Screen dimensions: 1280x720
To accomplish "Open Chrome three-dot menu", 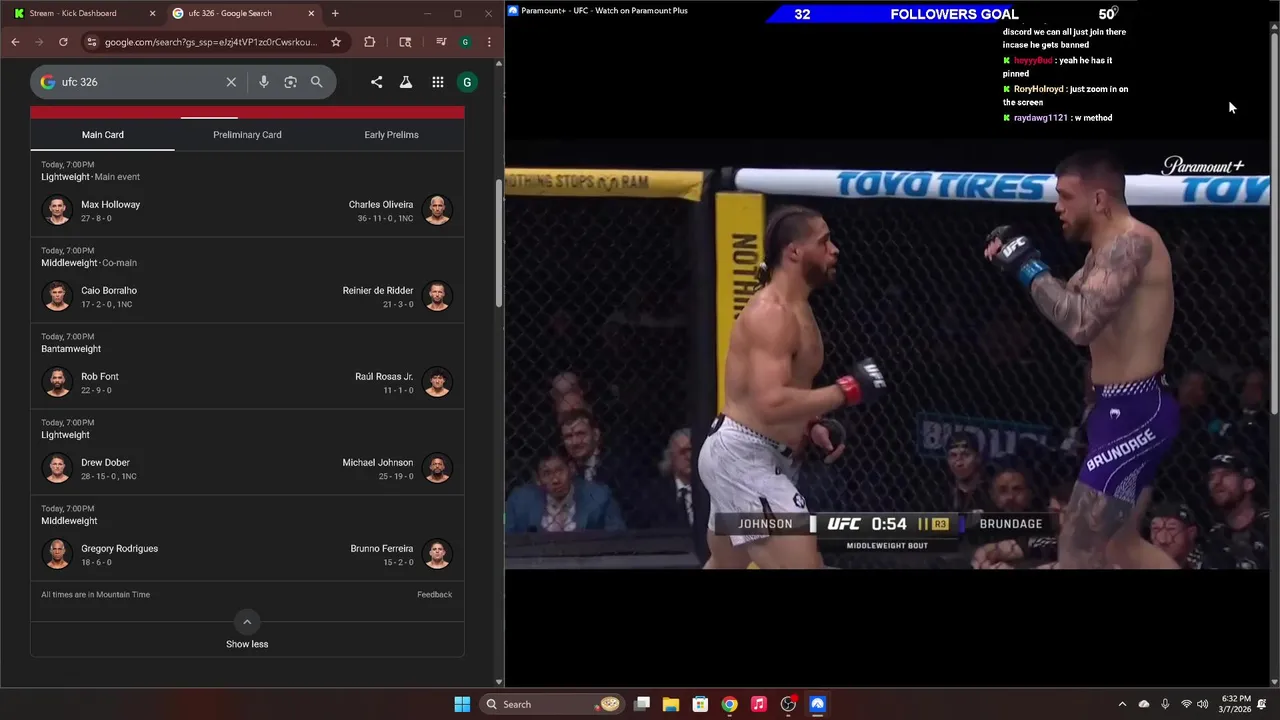I will 489,42.
